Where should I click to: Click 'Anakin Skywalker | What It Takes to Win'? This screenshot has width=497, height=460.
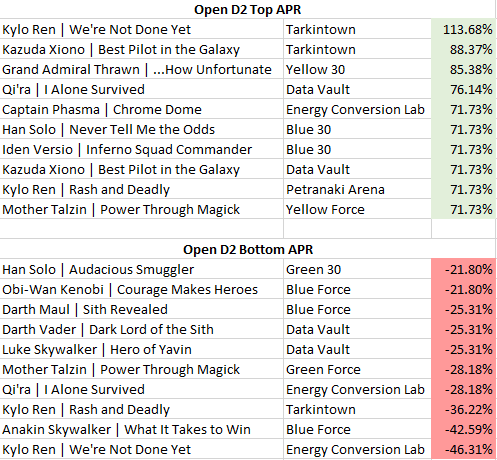coord(141,429)
